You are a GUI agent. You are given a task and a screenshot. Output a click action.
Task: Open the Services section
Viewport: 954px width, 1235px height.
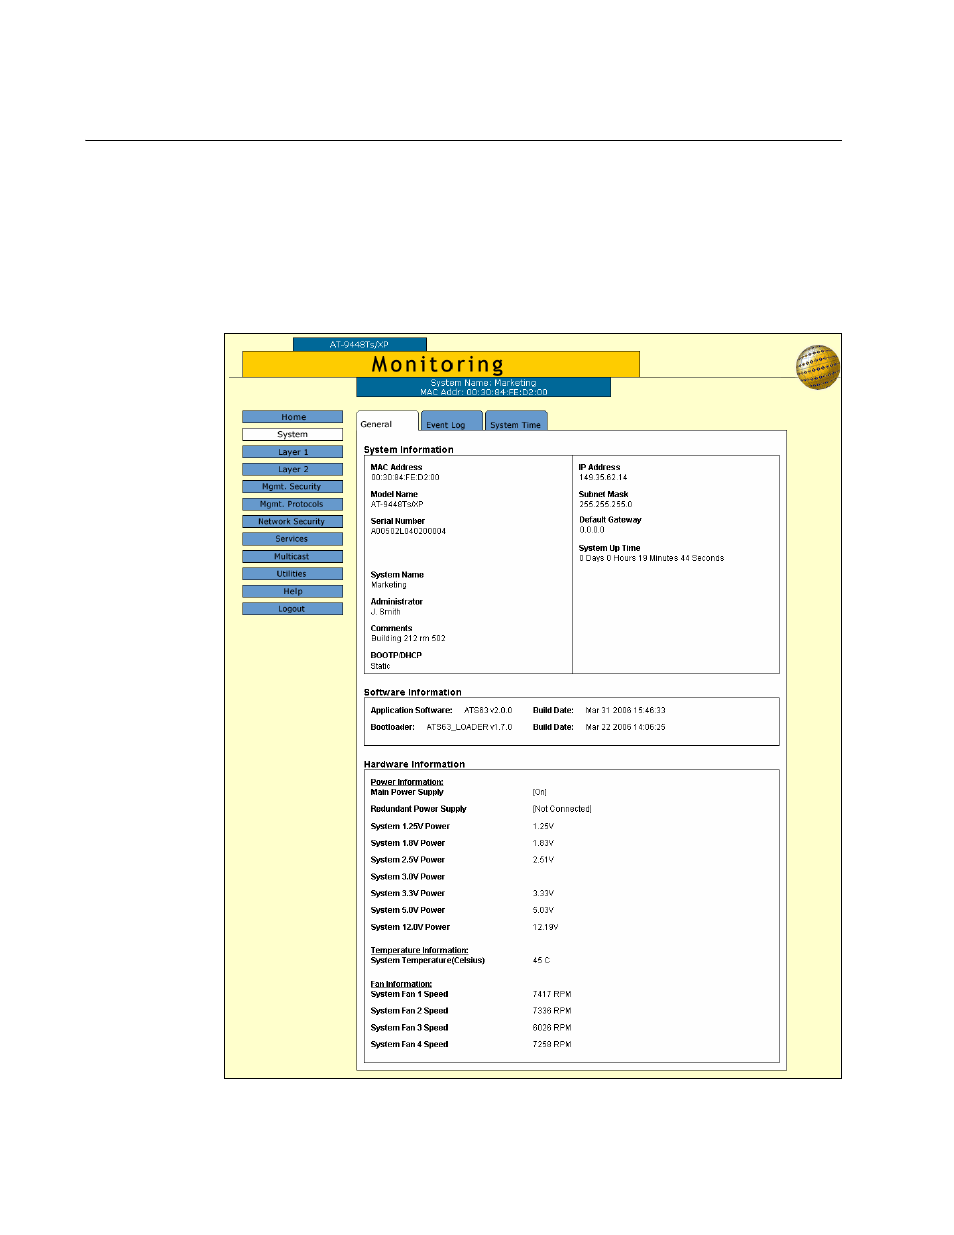(x=292, y=539)
